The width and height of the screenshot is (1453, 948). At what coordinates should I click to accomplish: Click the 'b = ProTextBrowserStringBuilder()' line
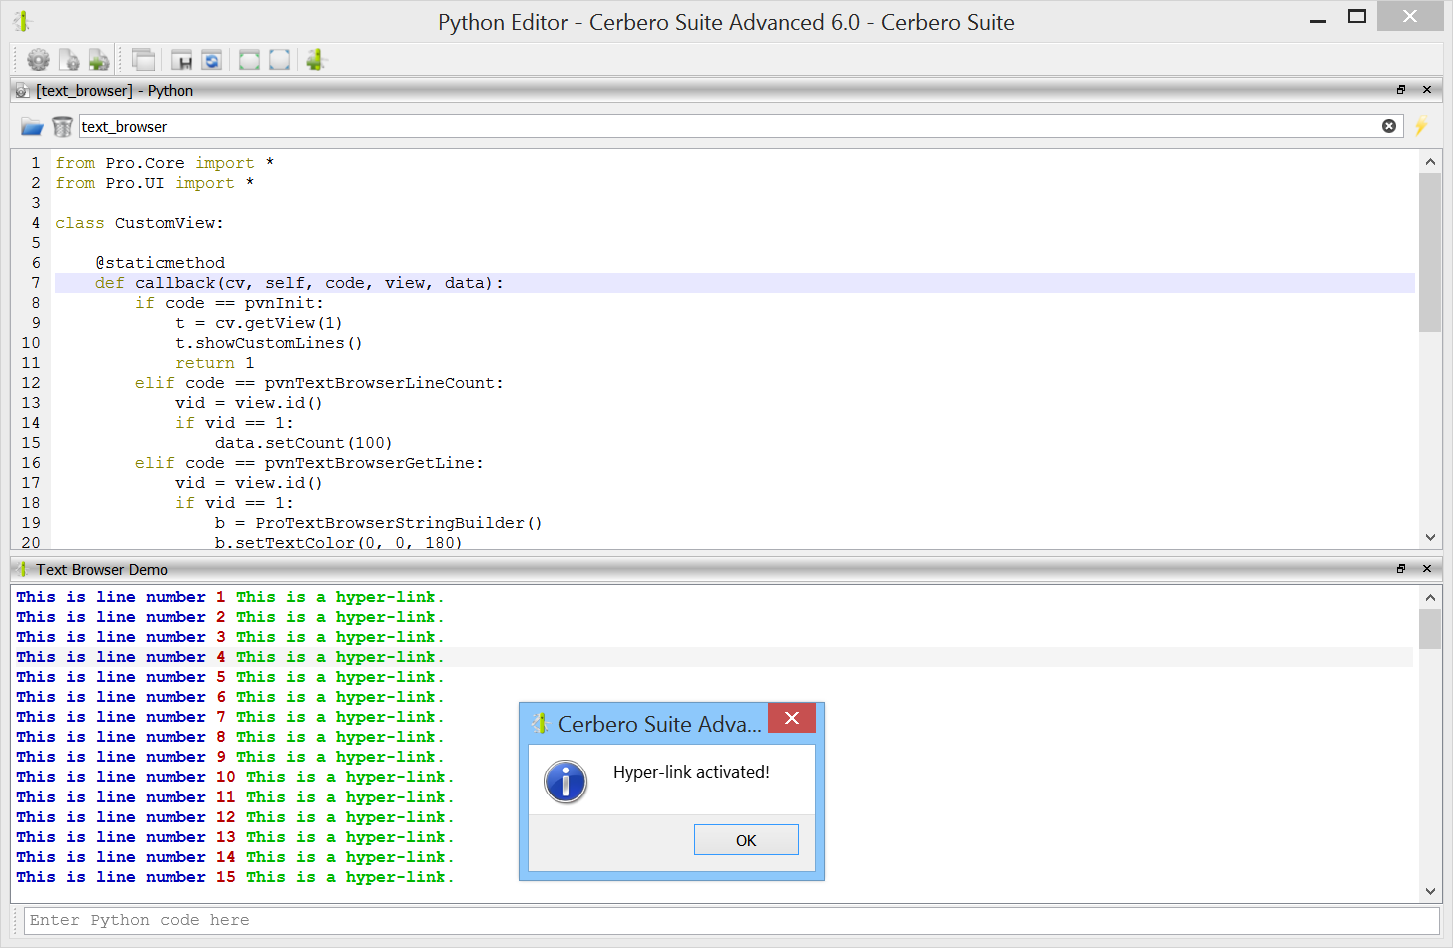click(379, 523)
